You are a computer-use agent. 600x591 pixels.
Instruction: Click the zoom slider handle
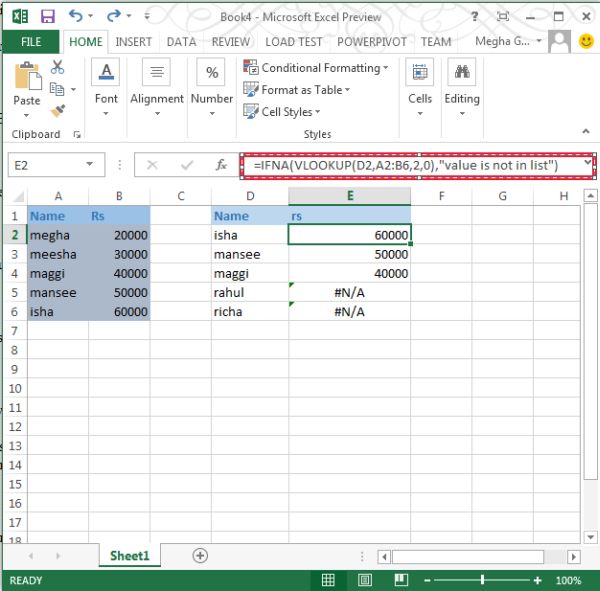point(483,580)
